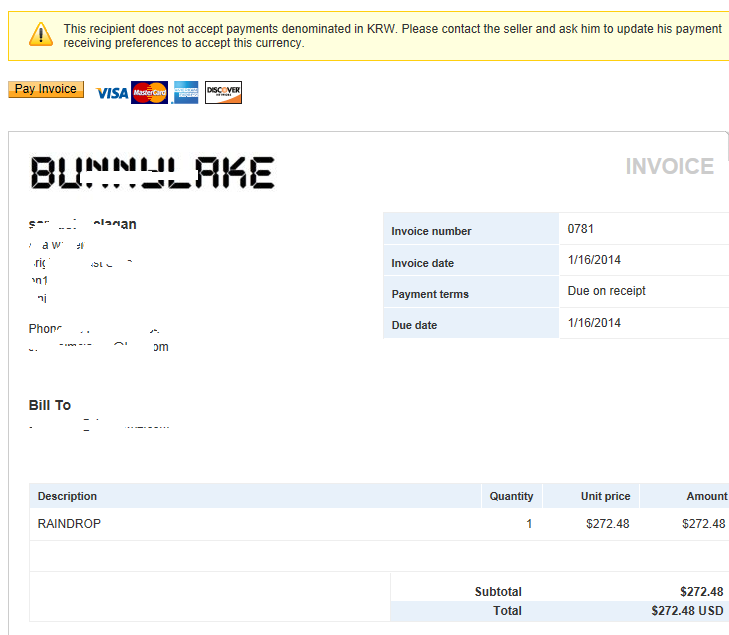Click the RAINDROP quantity value 1

[529, 524]
